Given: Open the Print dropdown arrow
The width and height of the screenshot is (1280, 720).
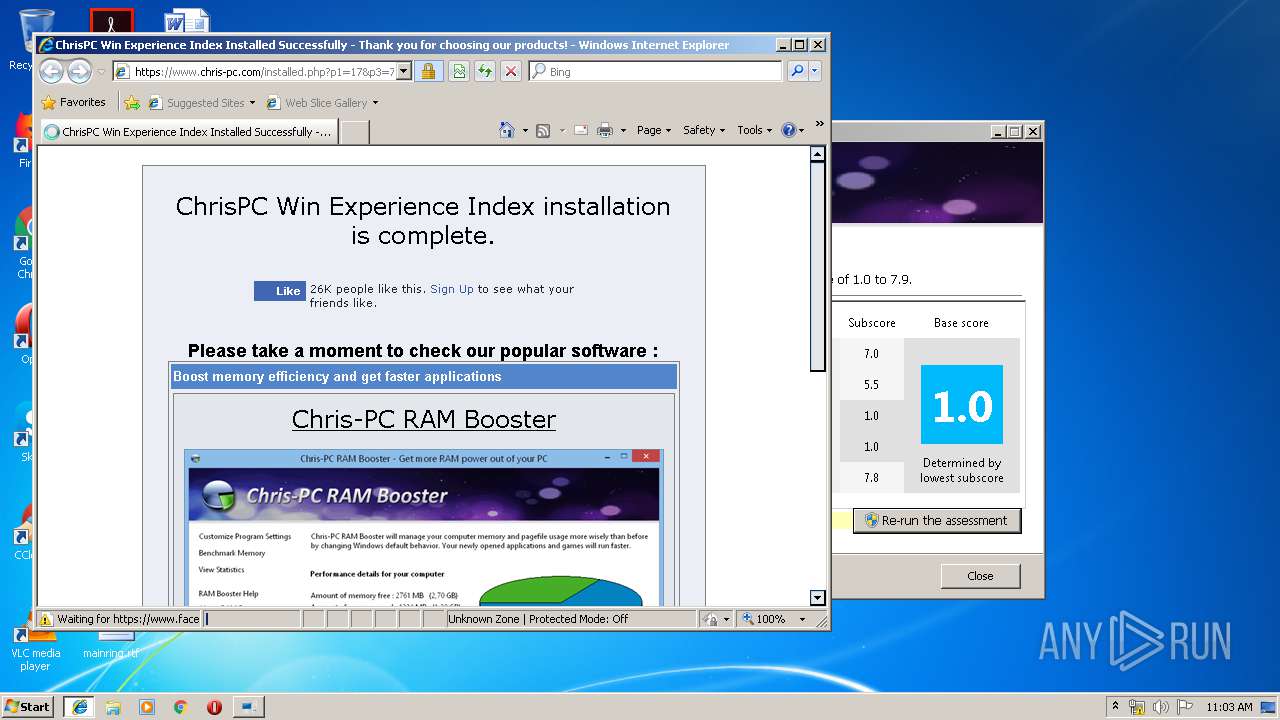Looking at the screenshot, I should 623,130.
